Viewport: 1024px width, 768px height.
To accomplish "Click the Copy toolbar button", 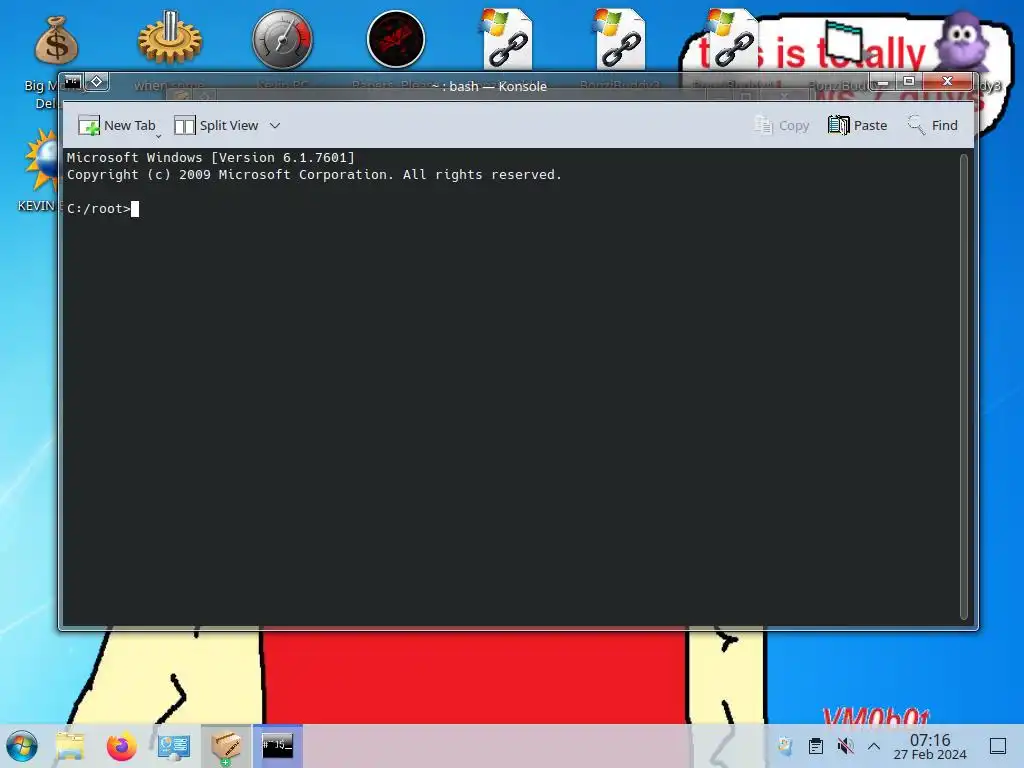I will point(781,125).
